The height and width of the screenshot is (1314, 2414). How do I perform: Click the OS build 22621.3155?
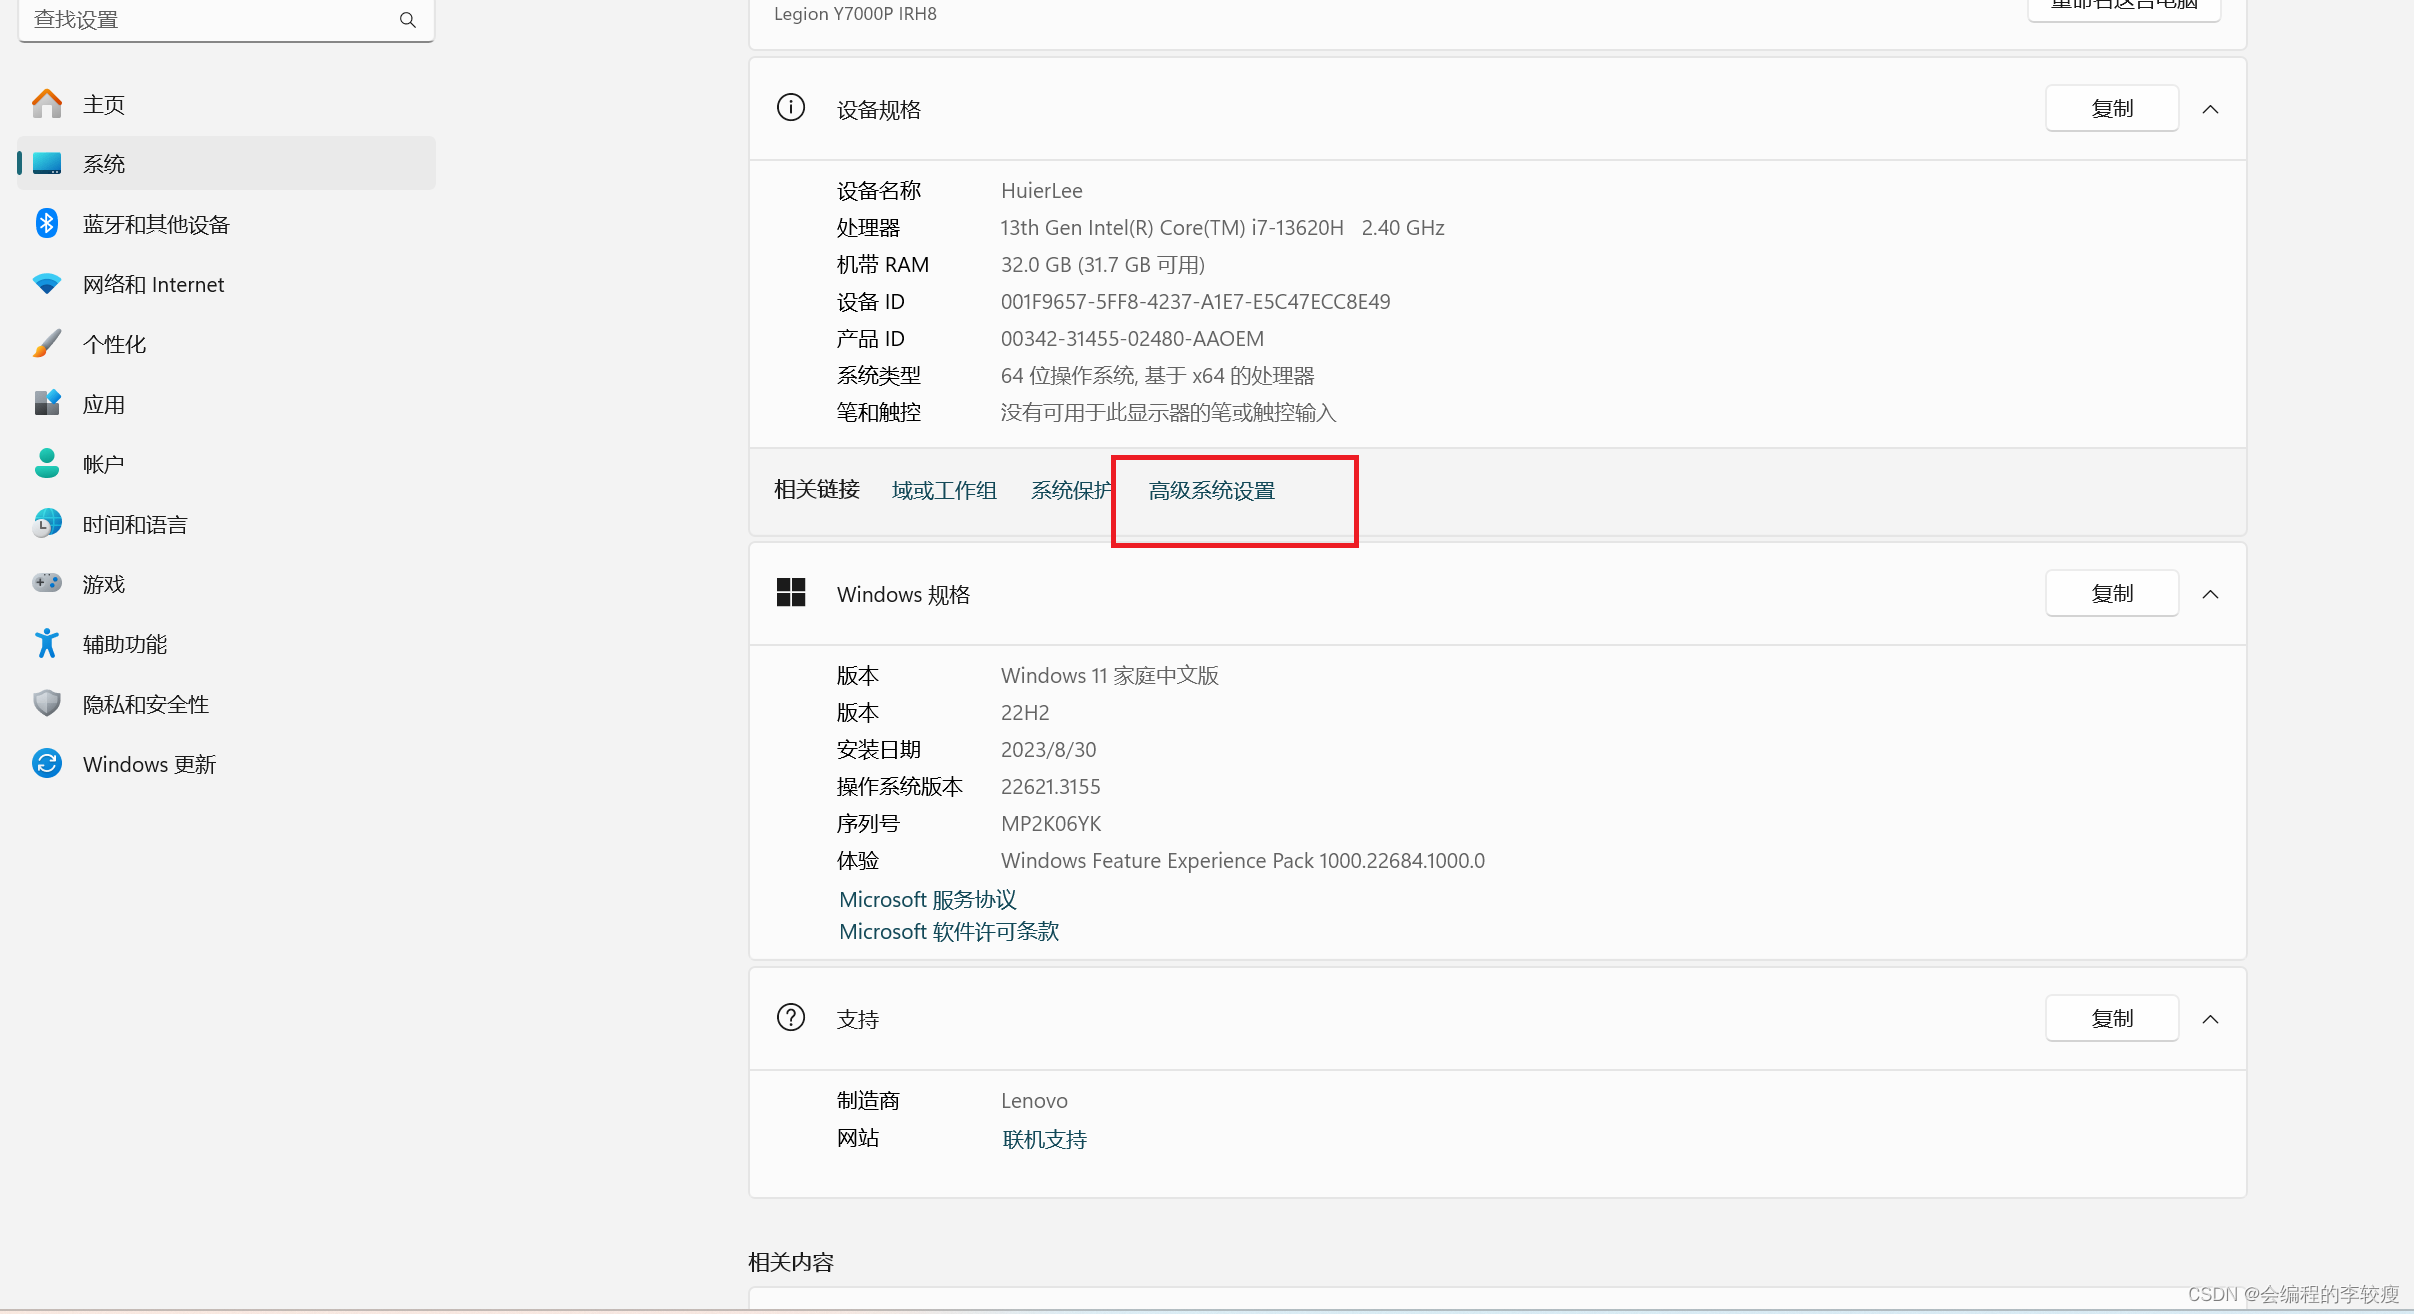1050,786
